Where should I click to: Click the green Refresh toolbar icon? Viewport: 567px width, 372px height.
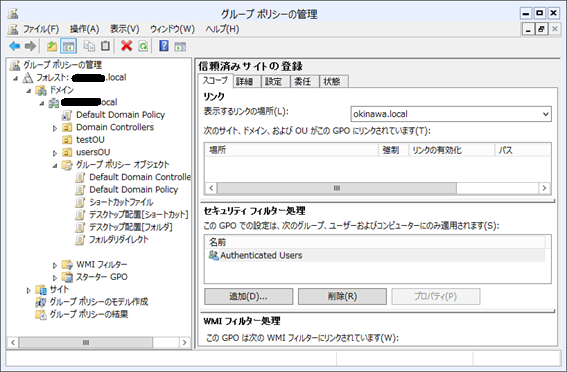tap(144, 46)
